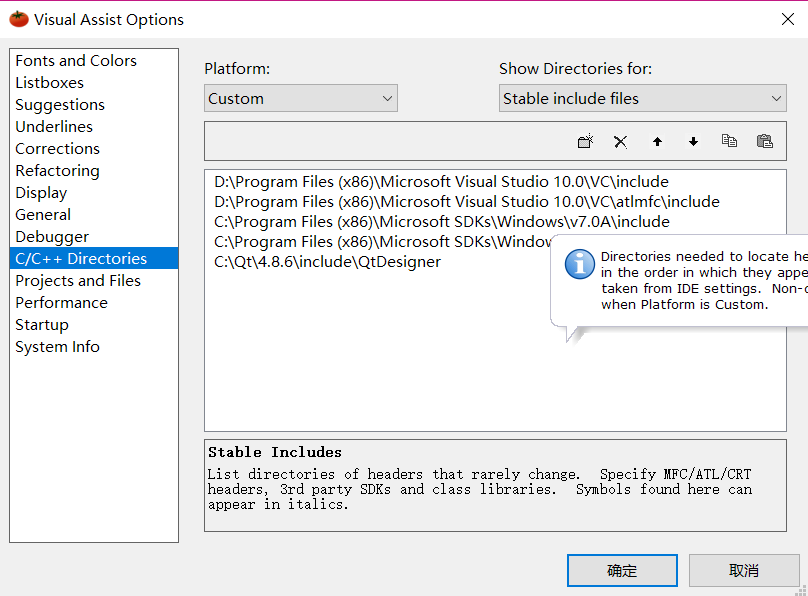Close the Visual Assist Options dialog
808x596 pixels.
[787, 19]
